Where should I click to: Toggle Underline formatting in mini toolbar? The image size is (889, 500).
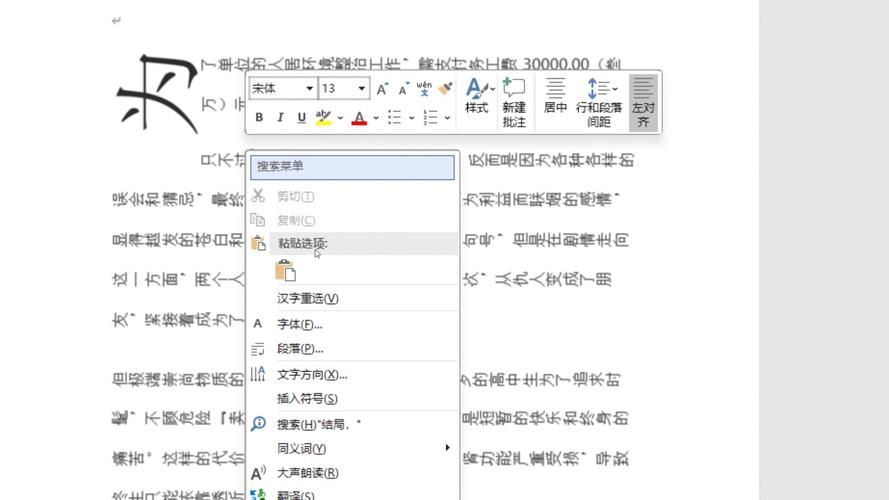coord(302,117)
